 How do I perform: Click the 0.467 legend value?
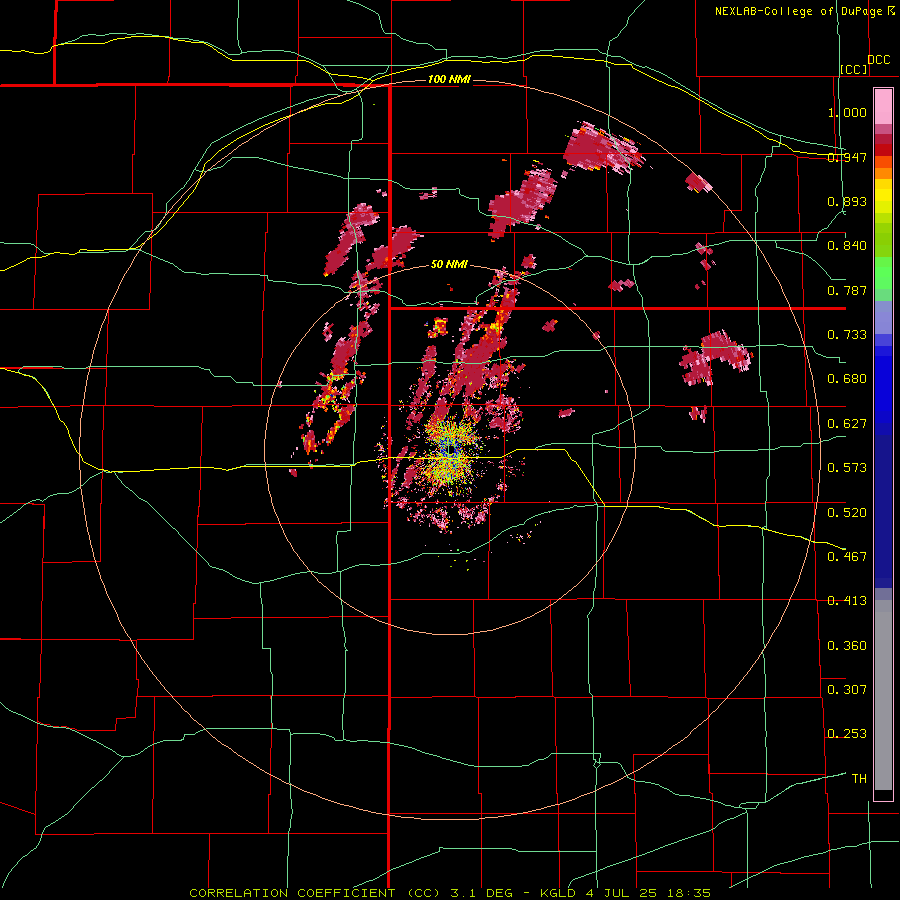pos(847,556)
